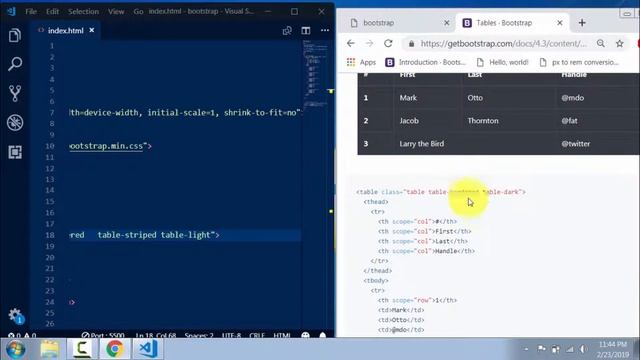The width and height of the screenshot is (640, 360).
Task: Open the Camtasia recorder taskbar icon
Action: (82, 349)
